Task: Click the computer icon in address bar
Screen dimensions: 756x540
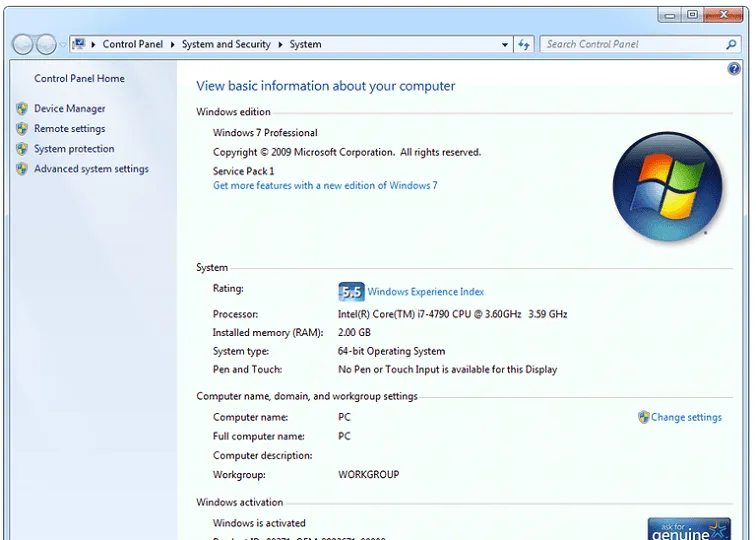Action: [79, 44]
